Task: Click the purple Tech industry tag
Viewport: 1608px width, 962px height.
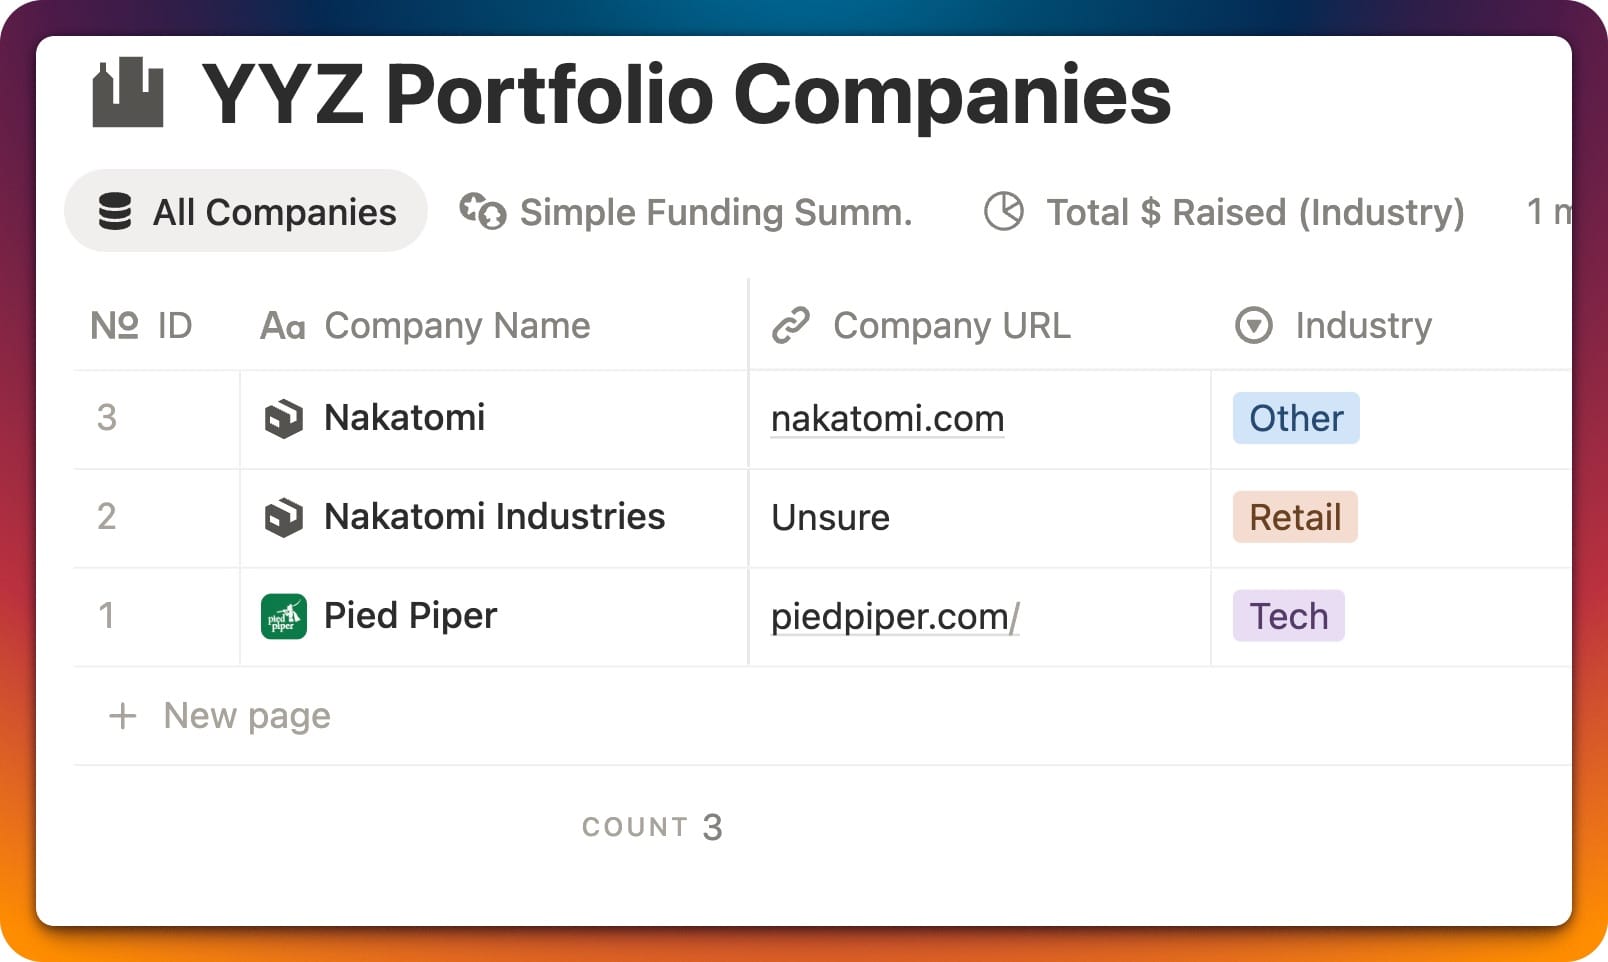Action: click(1288, 616)
